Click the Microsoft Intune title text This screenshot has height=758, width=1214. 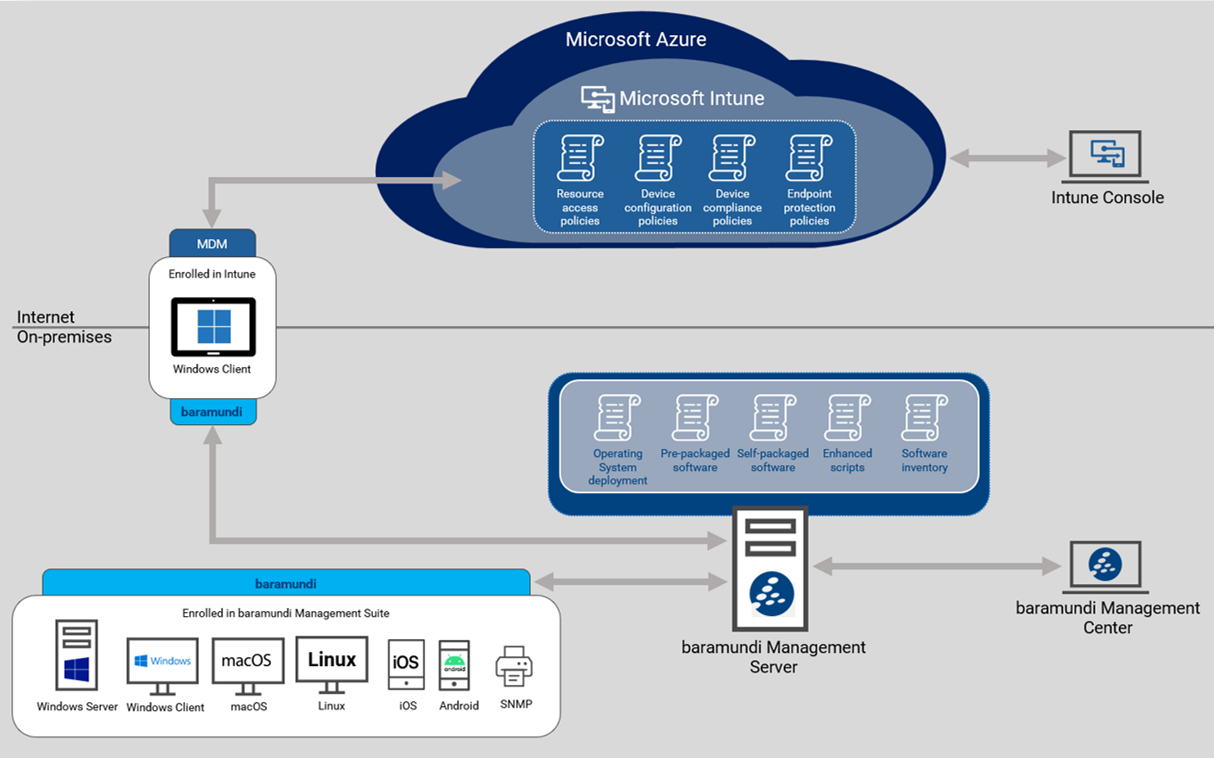[x=692, y=98]
